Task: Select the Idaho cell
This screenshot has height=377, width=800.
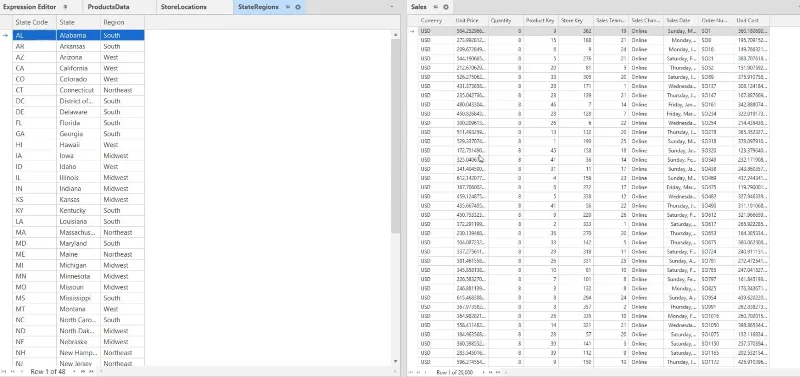Action: [78, 167]
